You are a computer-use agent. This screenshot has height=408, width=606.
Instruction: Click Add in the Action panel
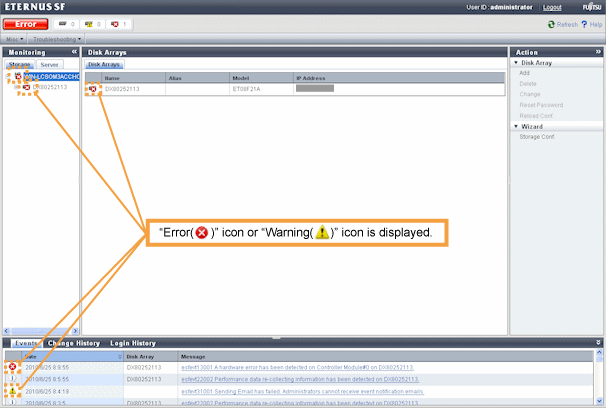pyautogui.click(x=524, y=73)
